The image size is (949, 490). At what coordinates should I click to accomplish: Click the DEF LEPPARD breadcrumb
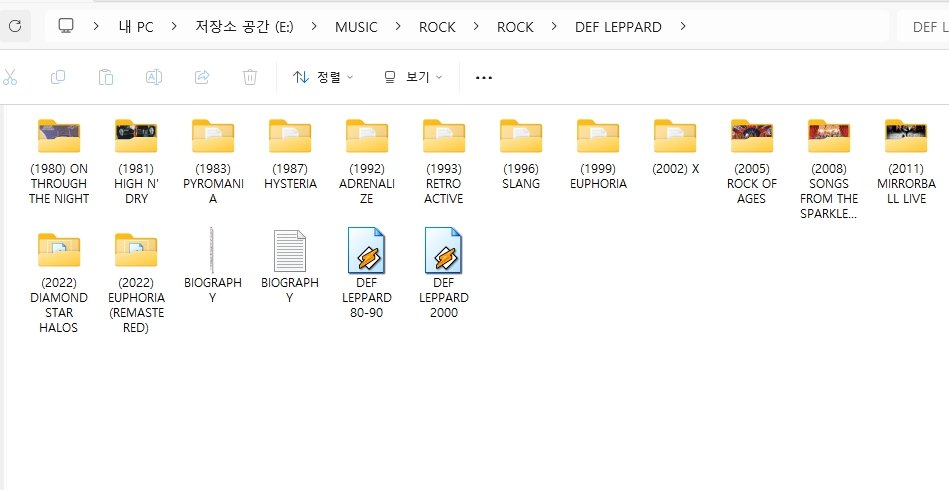[x=618, y=27]
